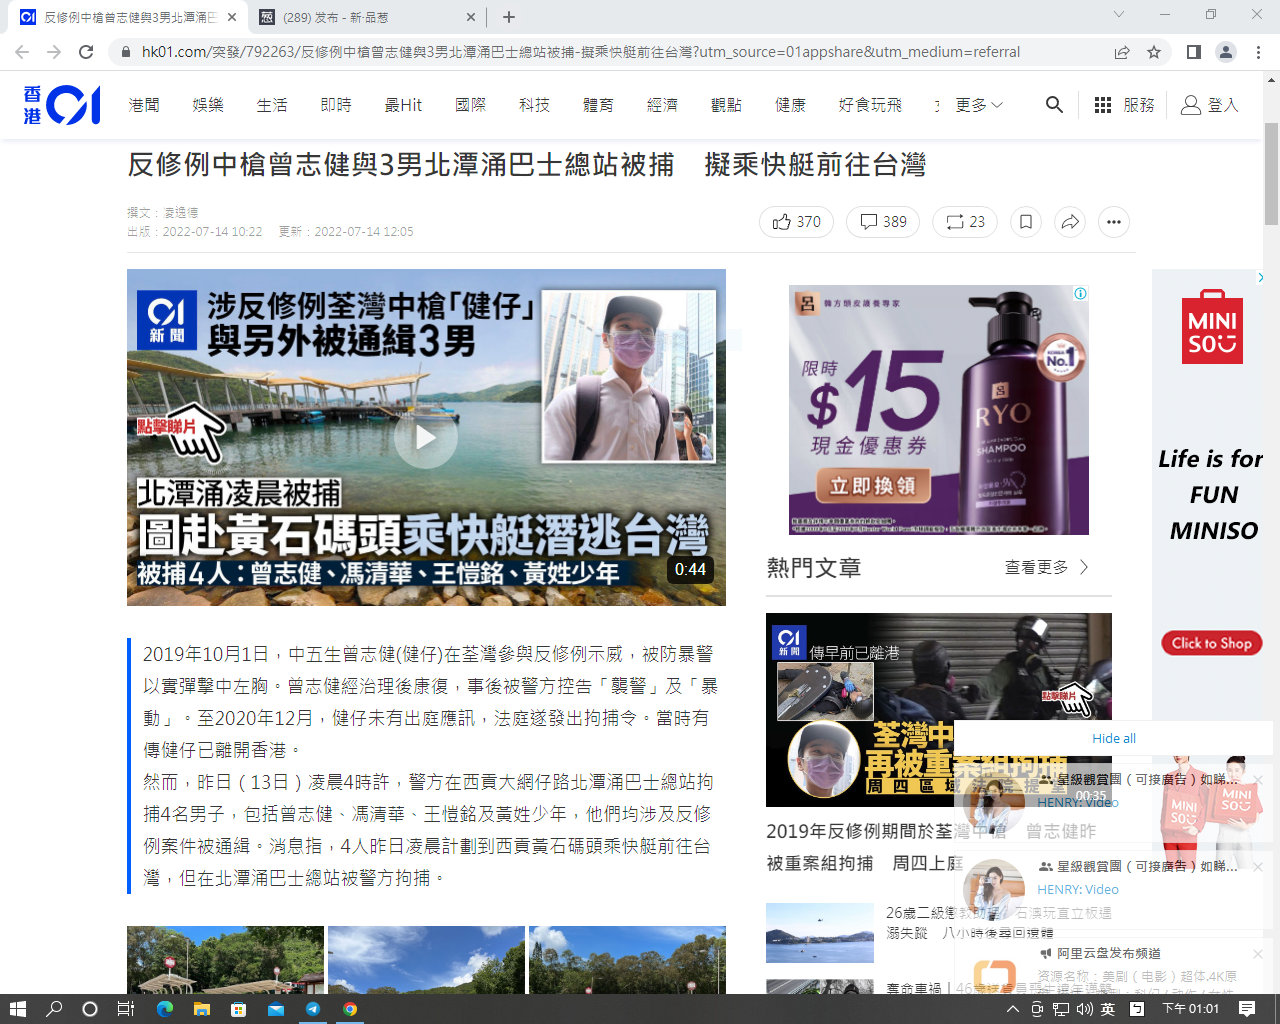Open the Telegram taskbar icon
This screenshot has height=1024, width=1280.
point(313,1009)
